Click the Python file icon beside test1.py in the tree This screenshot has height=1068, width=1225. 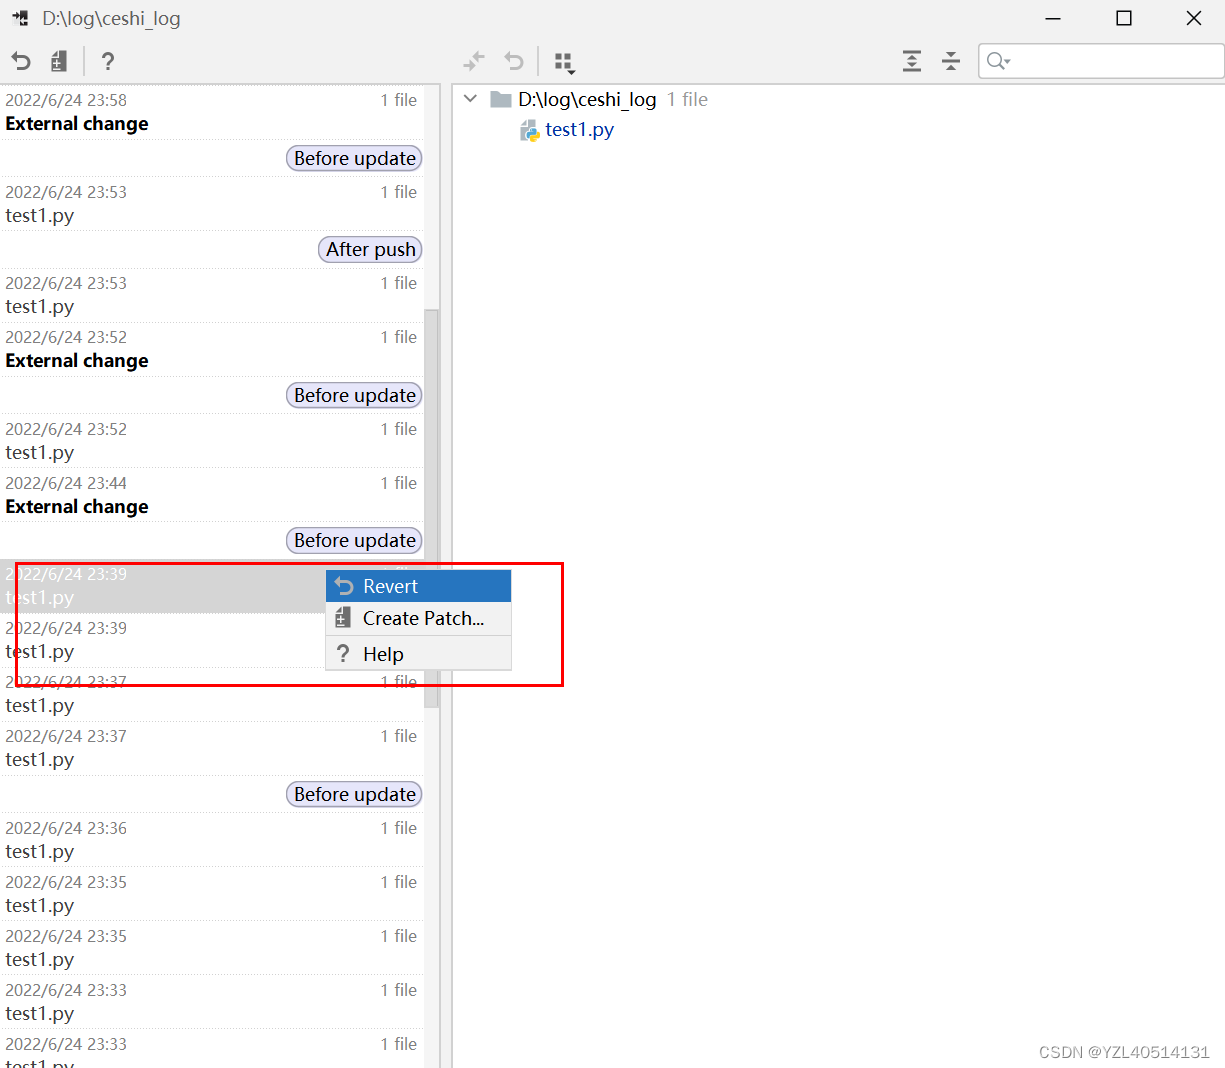point(530,130)
